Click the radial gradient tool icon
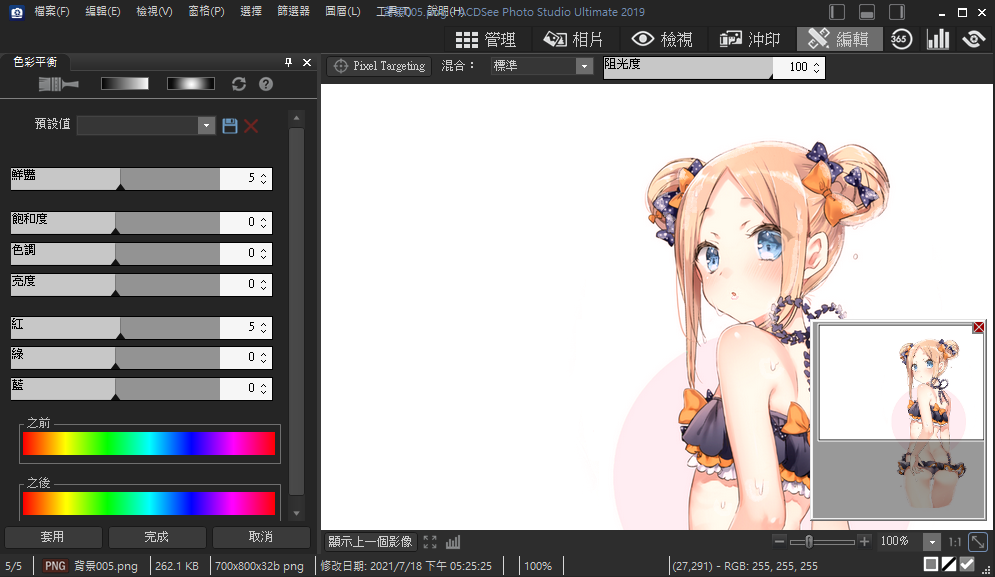The height and width of the screenshot is (577, 995). tap(190, 84)
